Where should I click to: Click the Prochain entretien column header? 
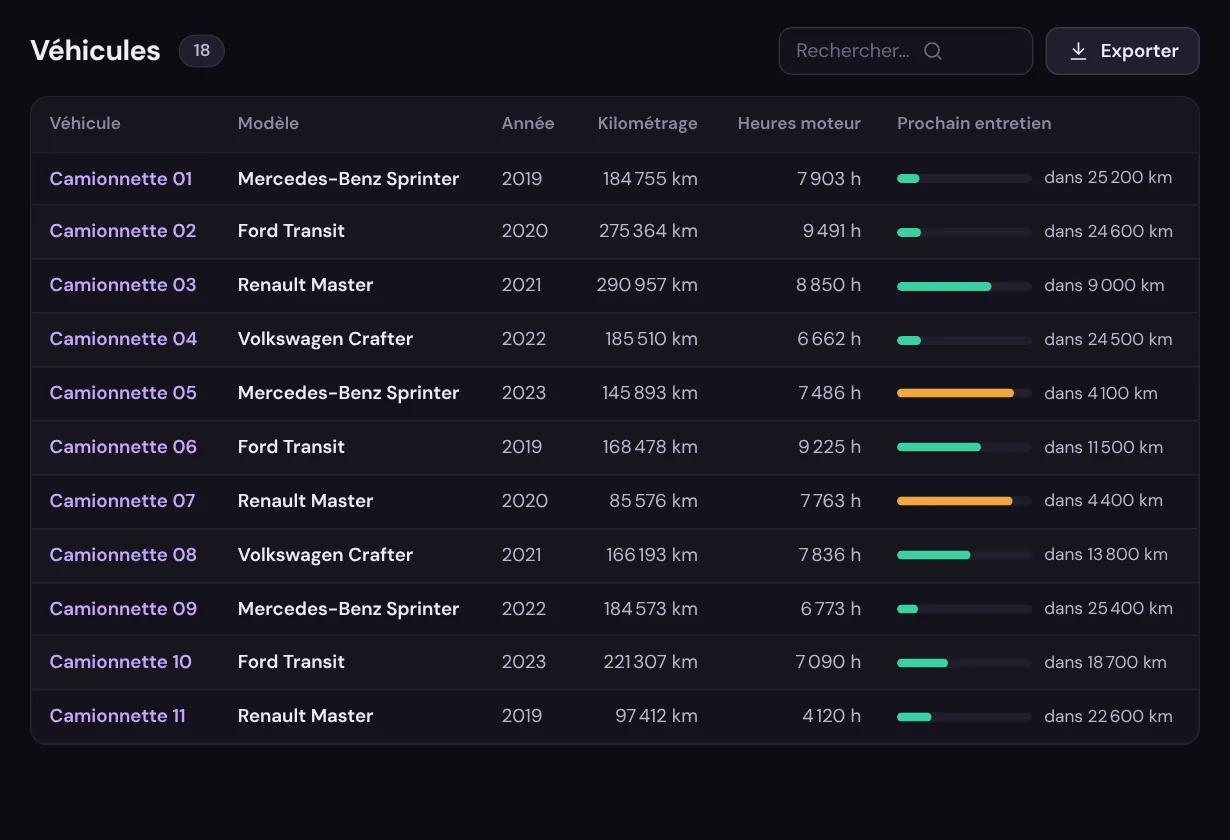pyautogui.click(x=974, y=124)
